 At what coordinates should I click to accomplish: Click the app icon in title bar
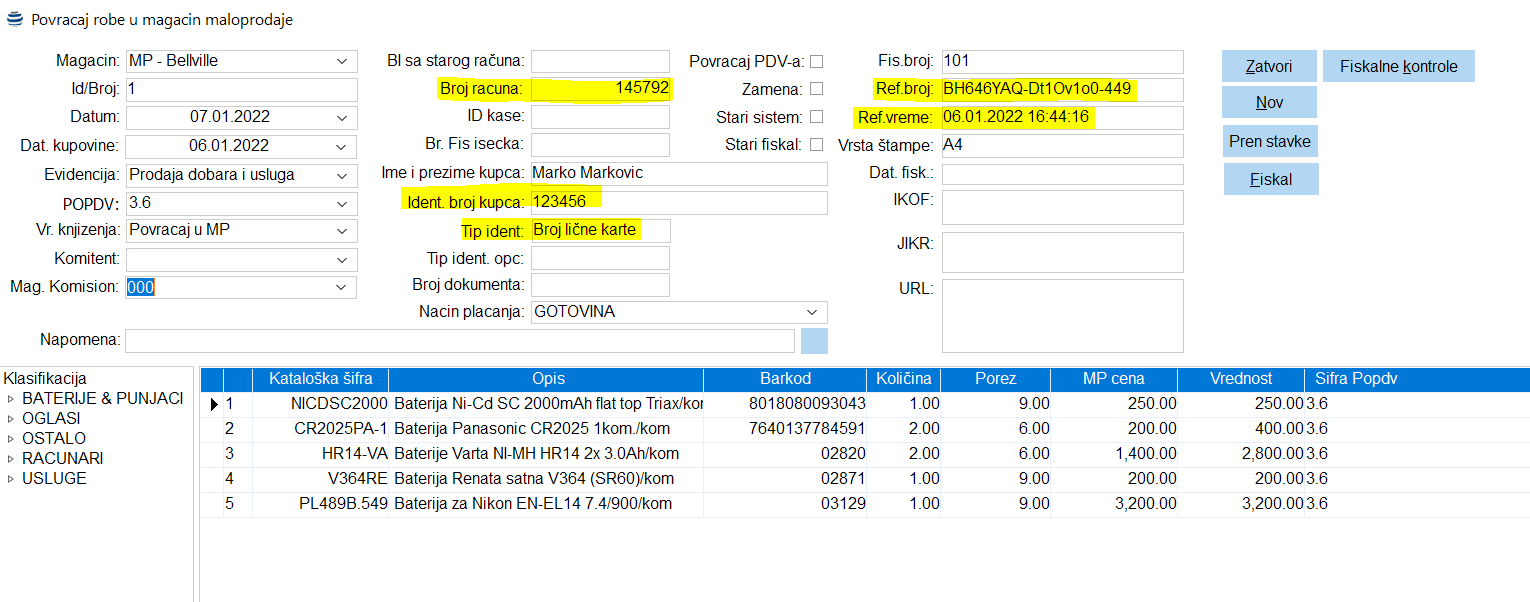pos(15,19)
